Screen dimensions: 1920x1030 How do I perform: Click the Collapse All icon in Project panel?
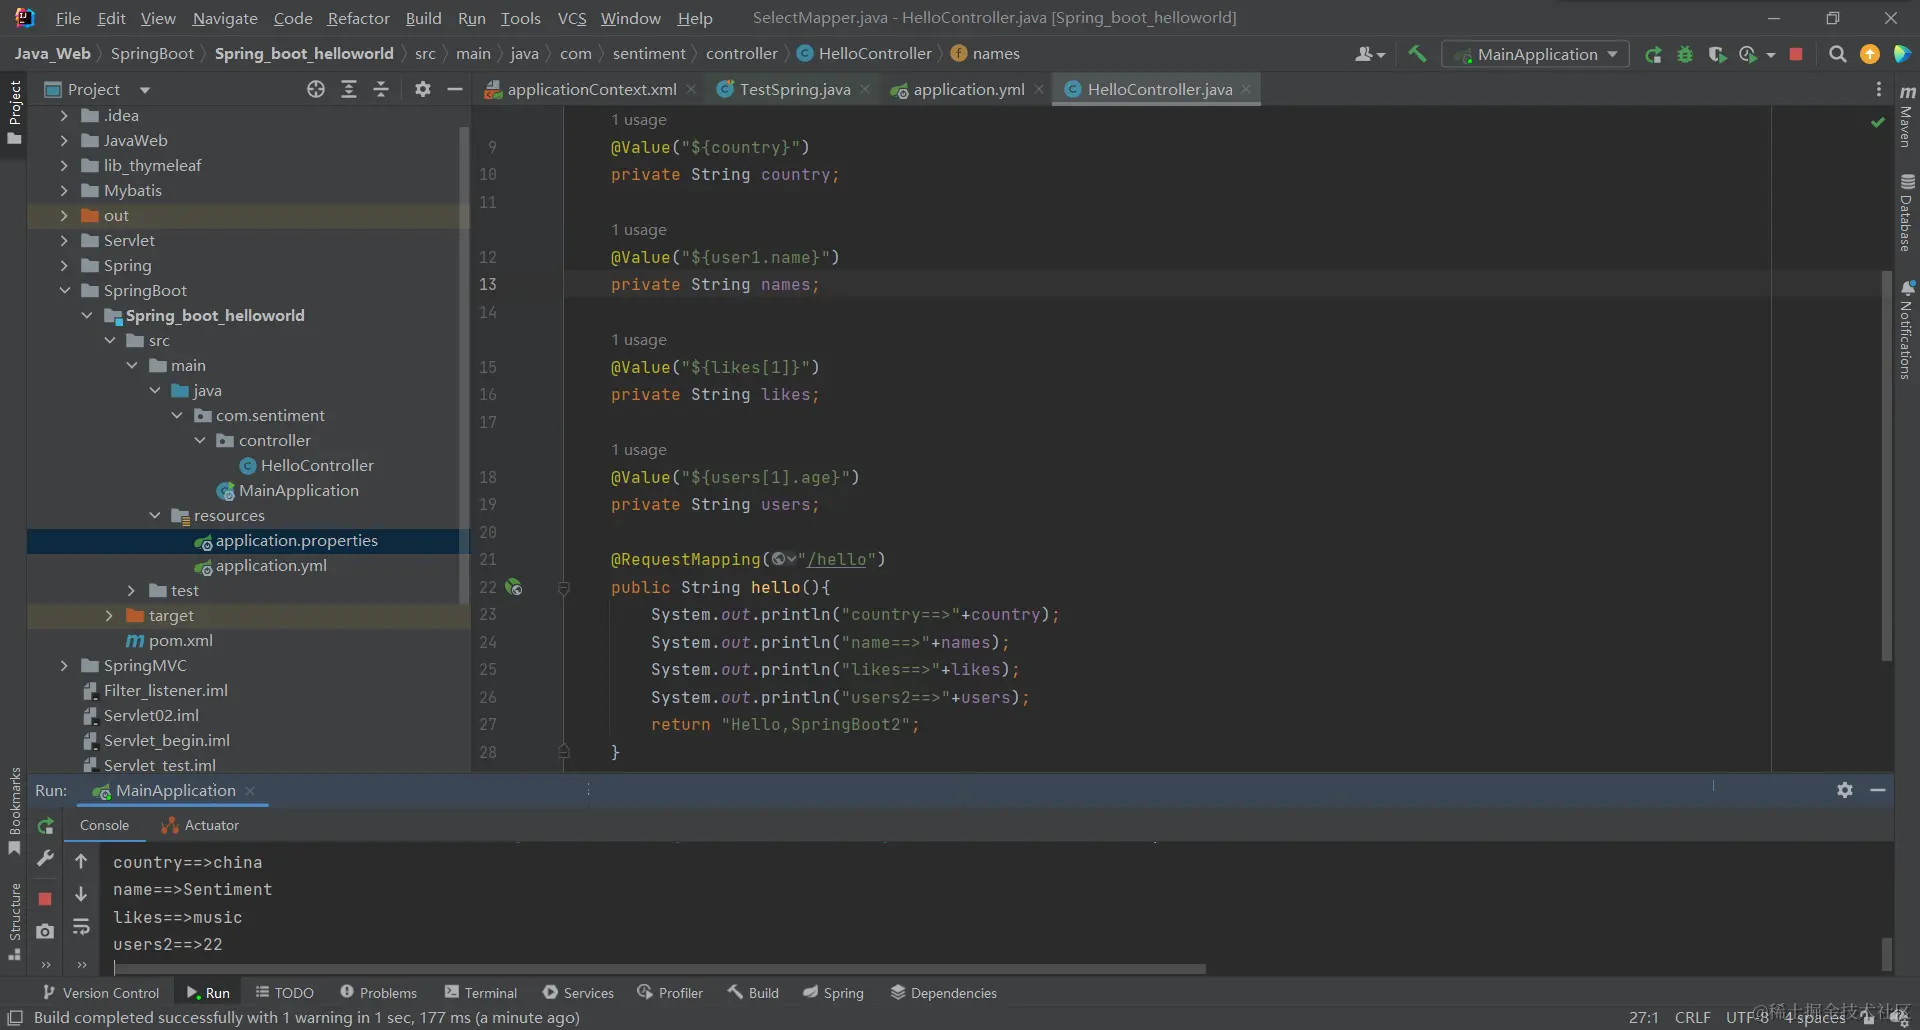(381, 89)
